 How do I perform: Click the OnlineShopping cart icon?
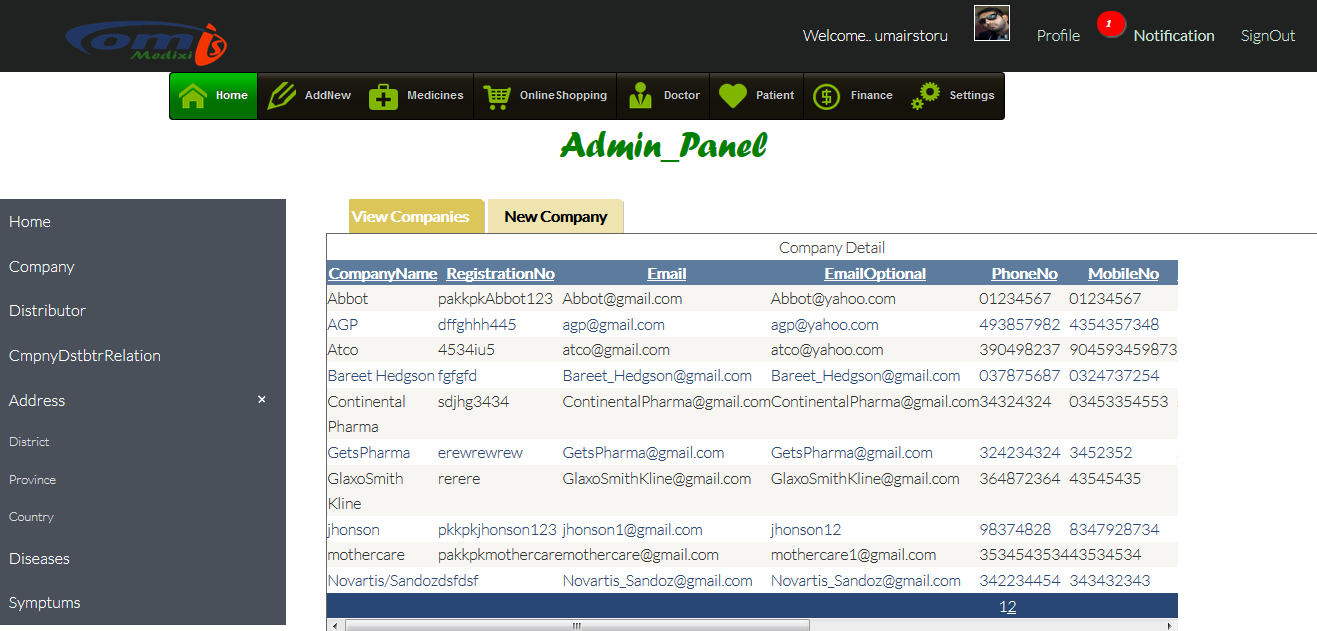click(x=497, y=97)
